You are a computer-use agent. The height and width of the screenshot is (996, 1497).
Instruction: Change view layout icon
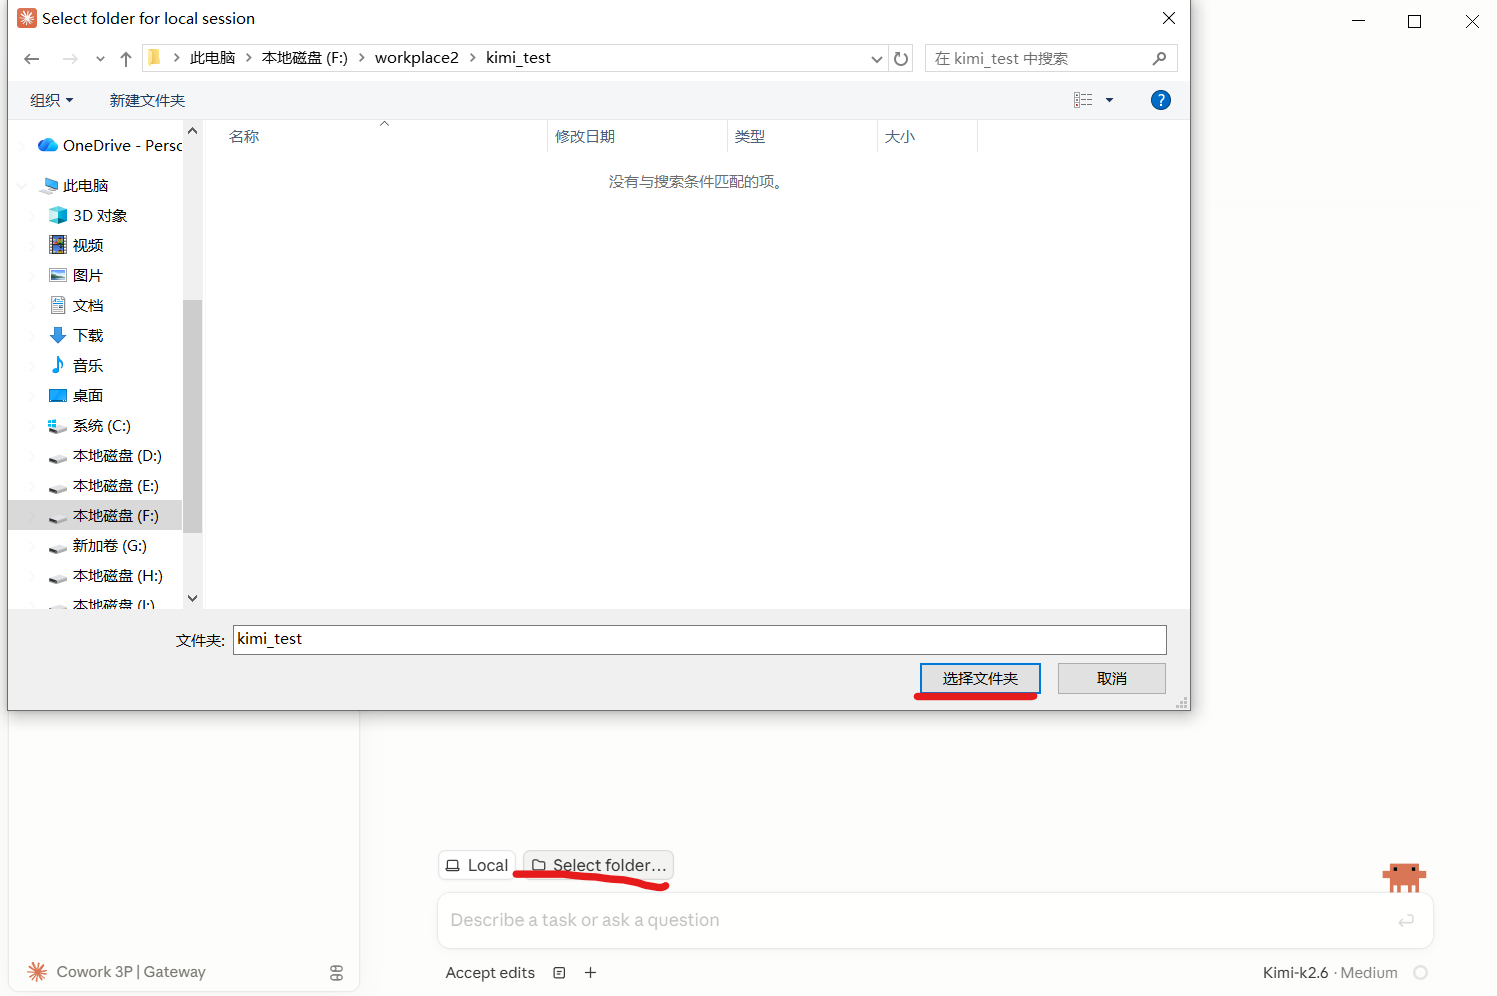pos(1083,100)
